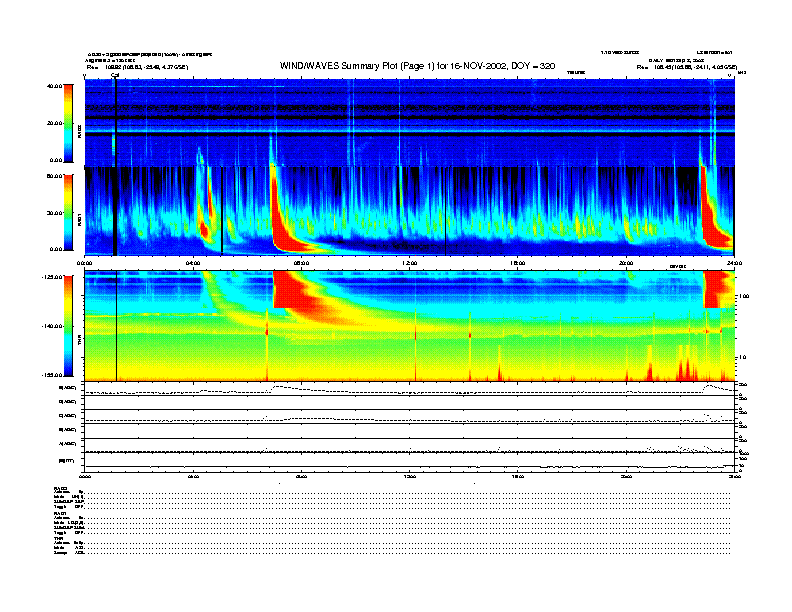
Task: Click the 04:00 tick label below RAD1 spectrogram
Action: 193,263
